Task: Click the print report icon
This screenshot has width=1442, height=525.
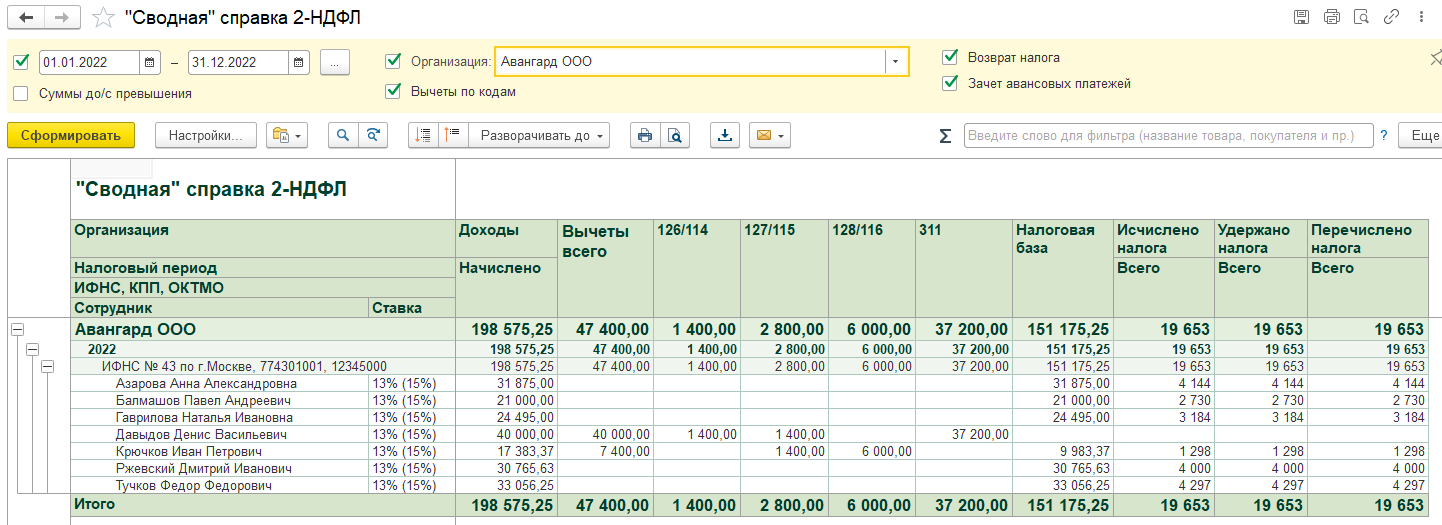Action: click(645, 136)
